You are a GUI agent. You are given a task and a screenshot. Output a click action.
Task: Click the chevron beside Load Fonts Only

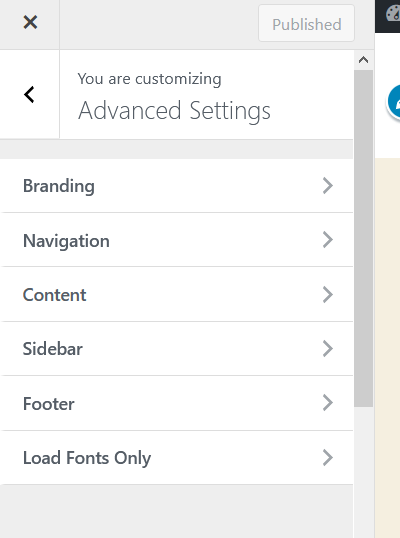[x=328, y=457]
